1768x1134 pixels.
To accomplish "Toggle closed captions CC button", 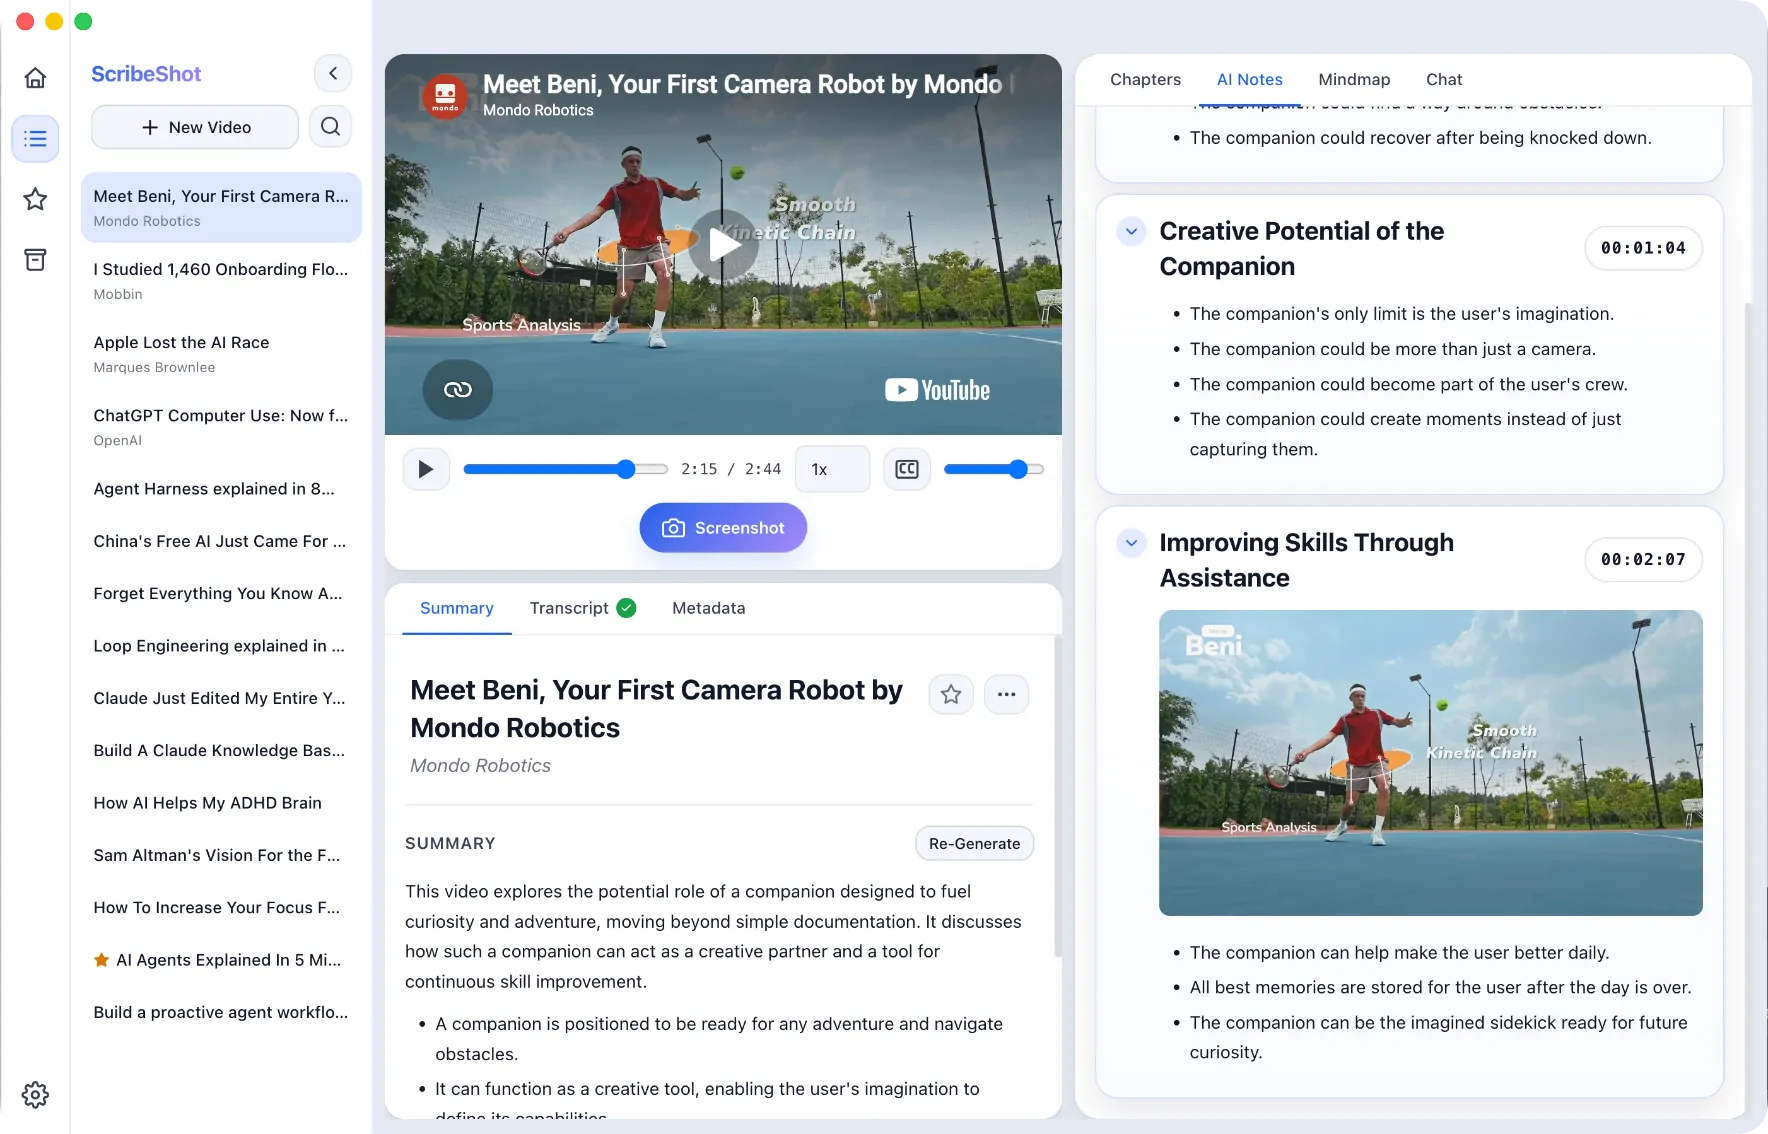I will point(907,469).
